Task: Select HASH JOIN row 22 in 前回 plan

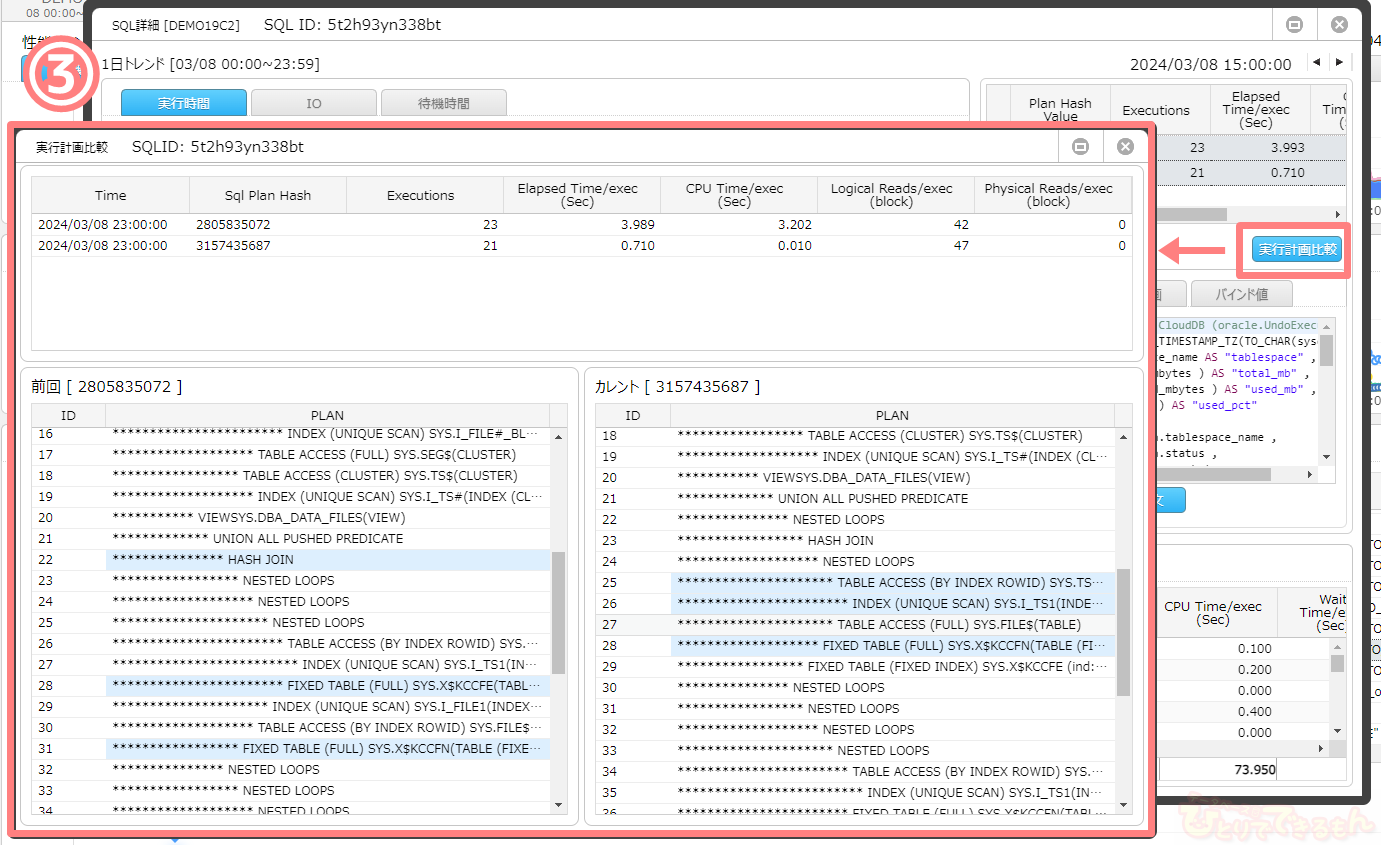Action: point(327,560)
